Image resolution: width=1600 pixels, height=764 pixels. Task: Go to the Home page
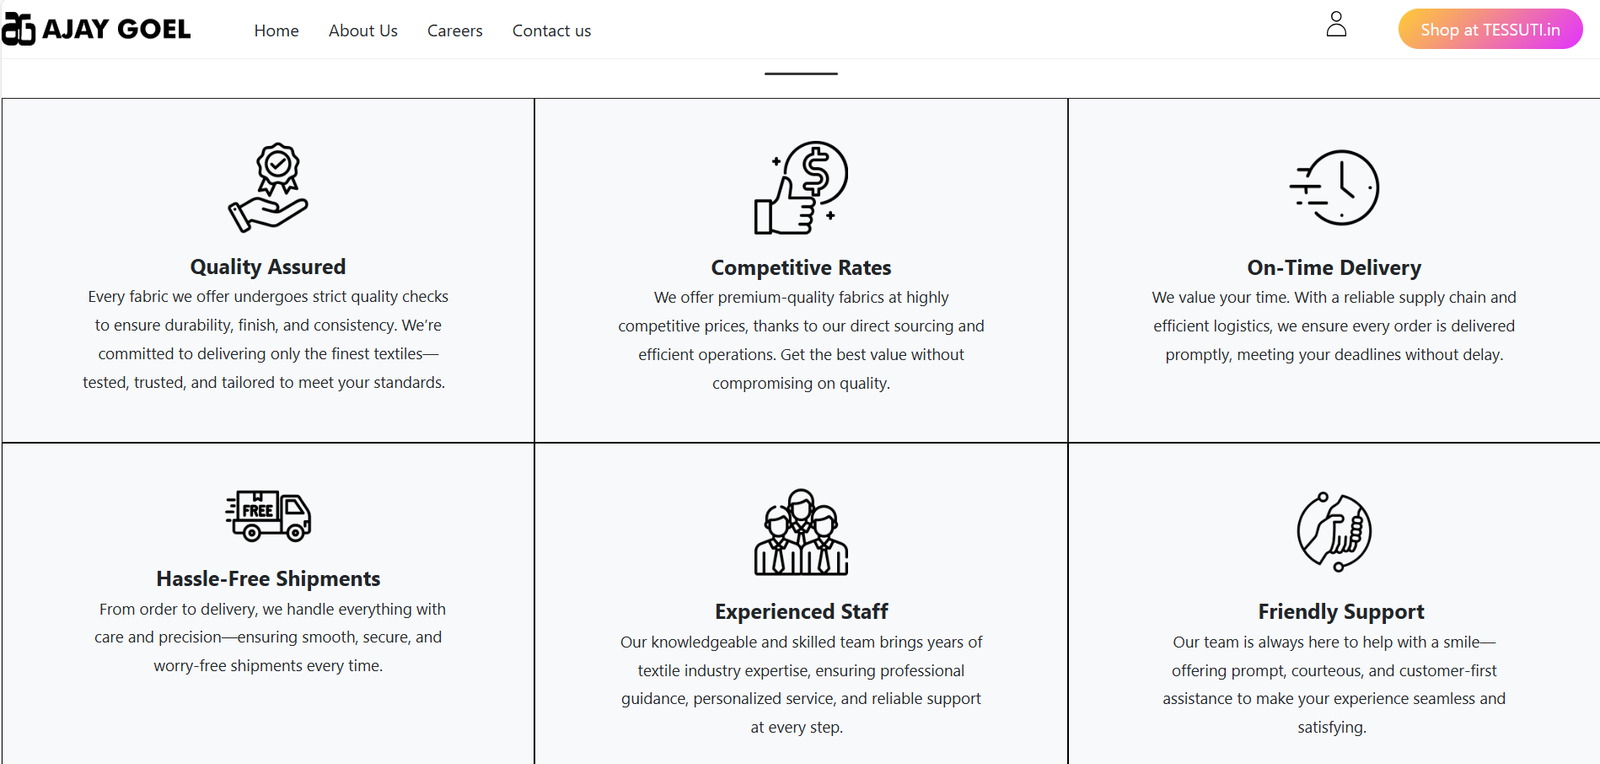click(276, 31)
